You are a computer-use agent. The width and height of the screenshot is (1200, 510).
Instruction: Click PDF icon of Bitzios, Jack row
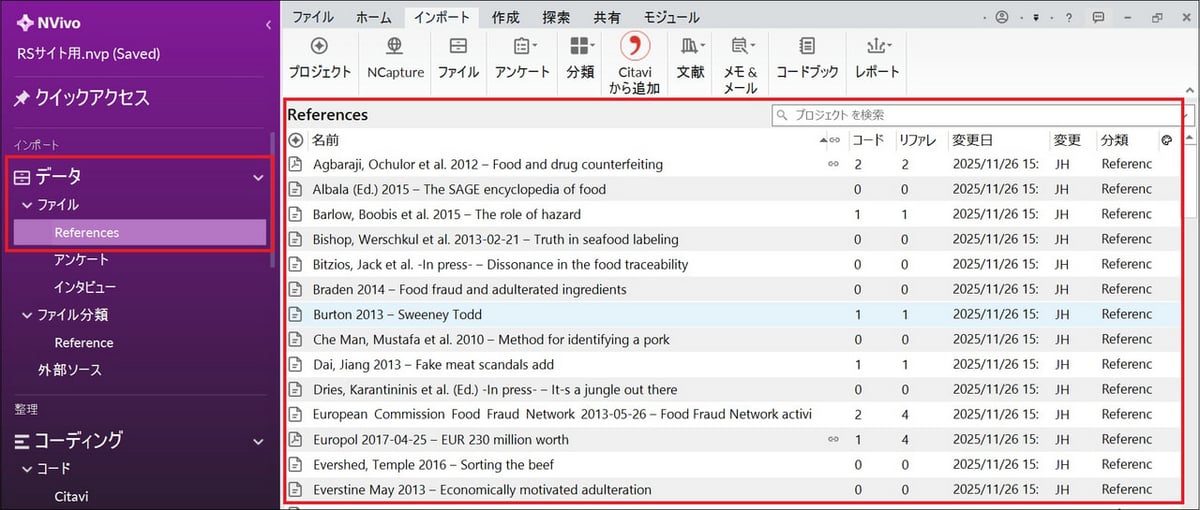[x=296, y=264]
